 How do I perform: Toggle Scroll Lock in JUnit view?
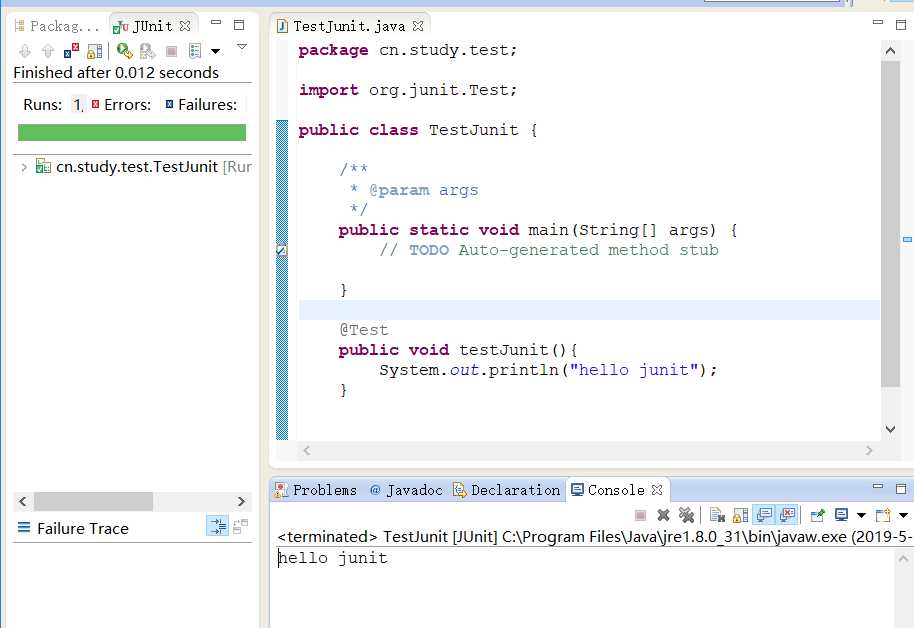click(94, 51)
